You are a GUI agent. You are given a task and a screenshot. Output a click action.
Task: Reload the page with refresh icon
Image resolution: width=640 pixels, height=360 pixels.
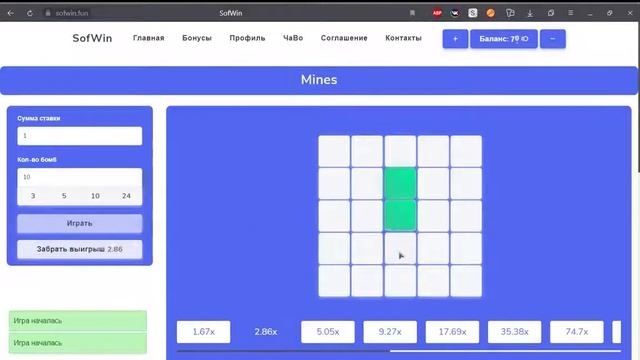pos(30,13)
